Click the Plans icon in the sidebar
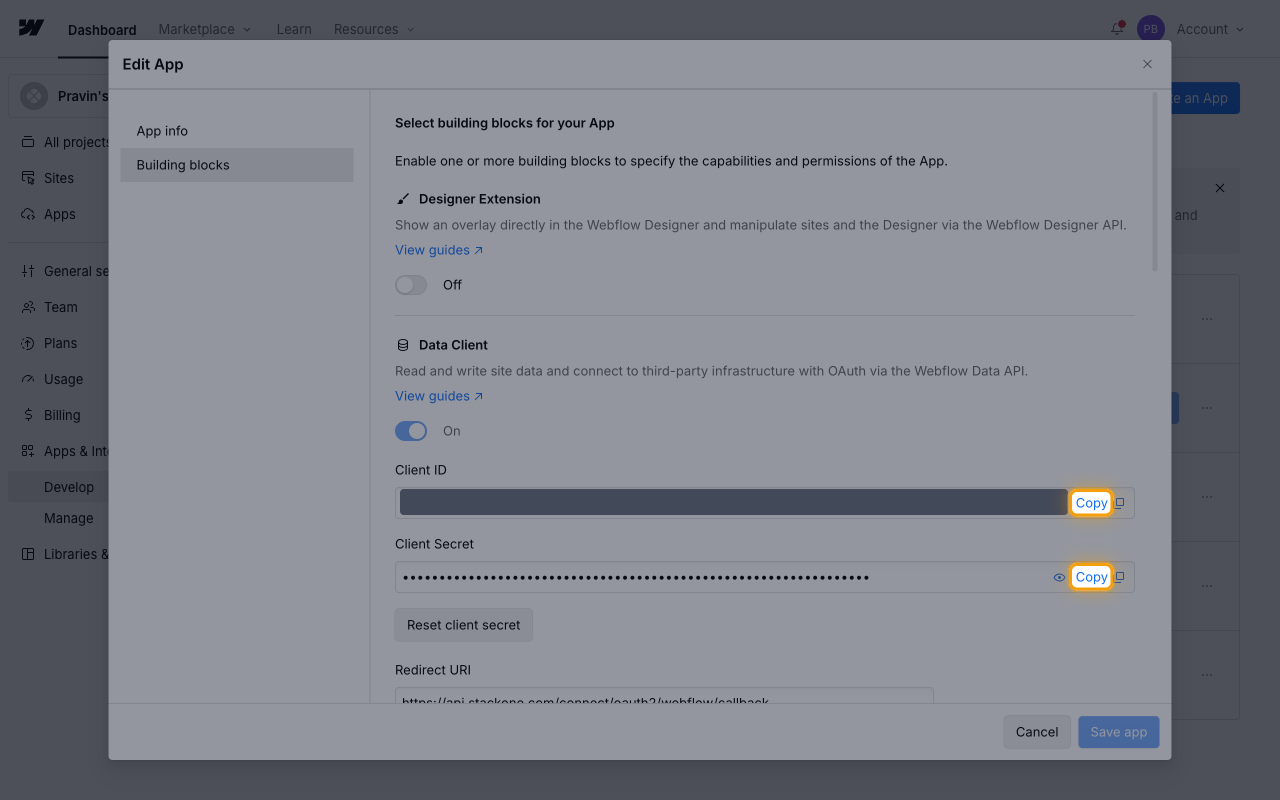1280x800 pixels. (x=28, y=343)
